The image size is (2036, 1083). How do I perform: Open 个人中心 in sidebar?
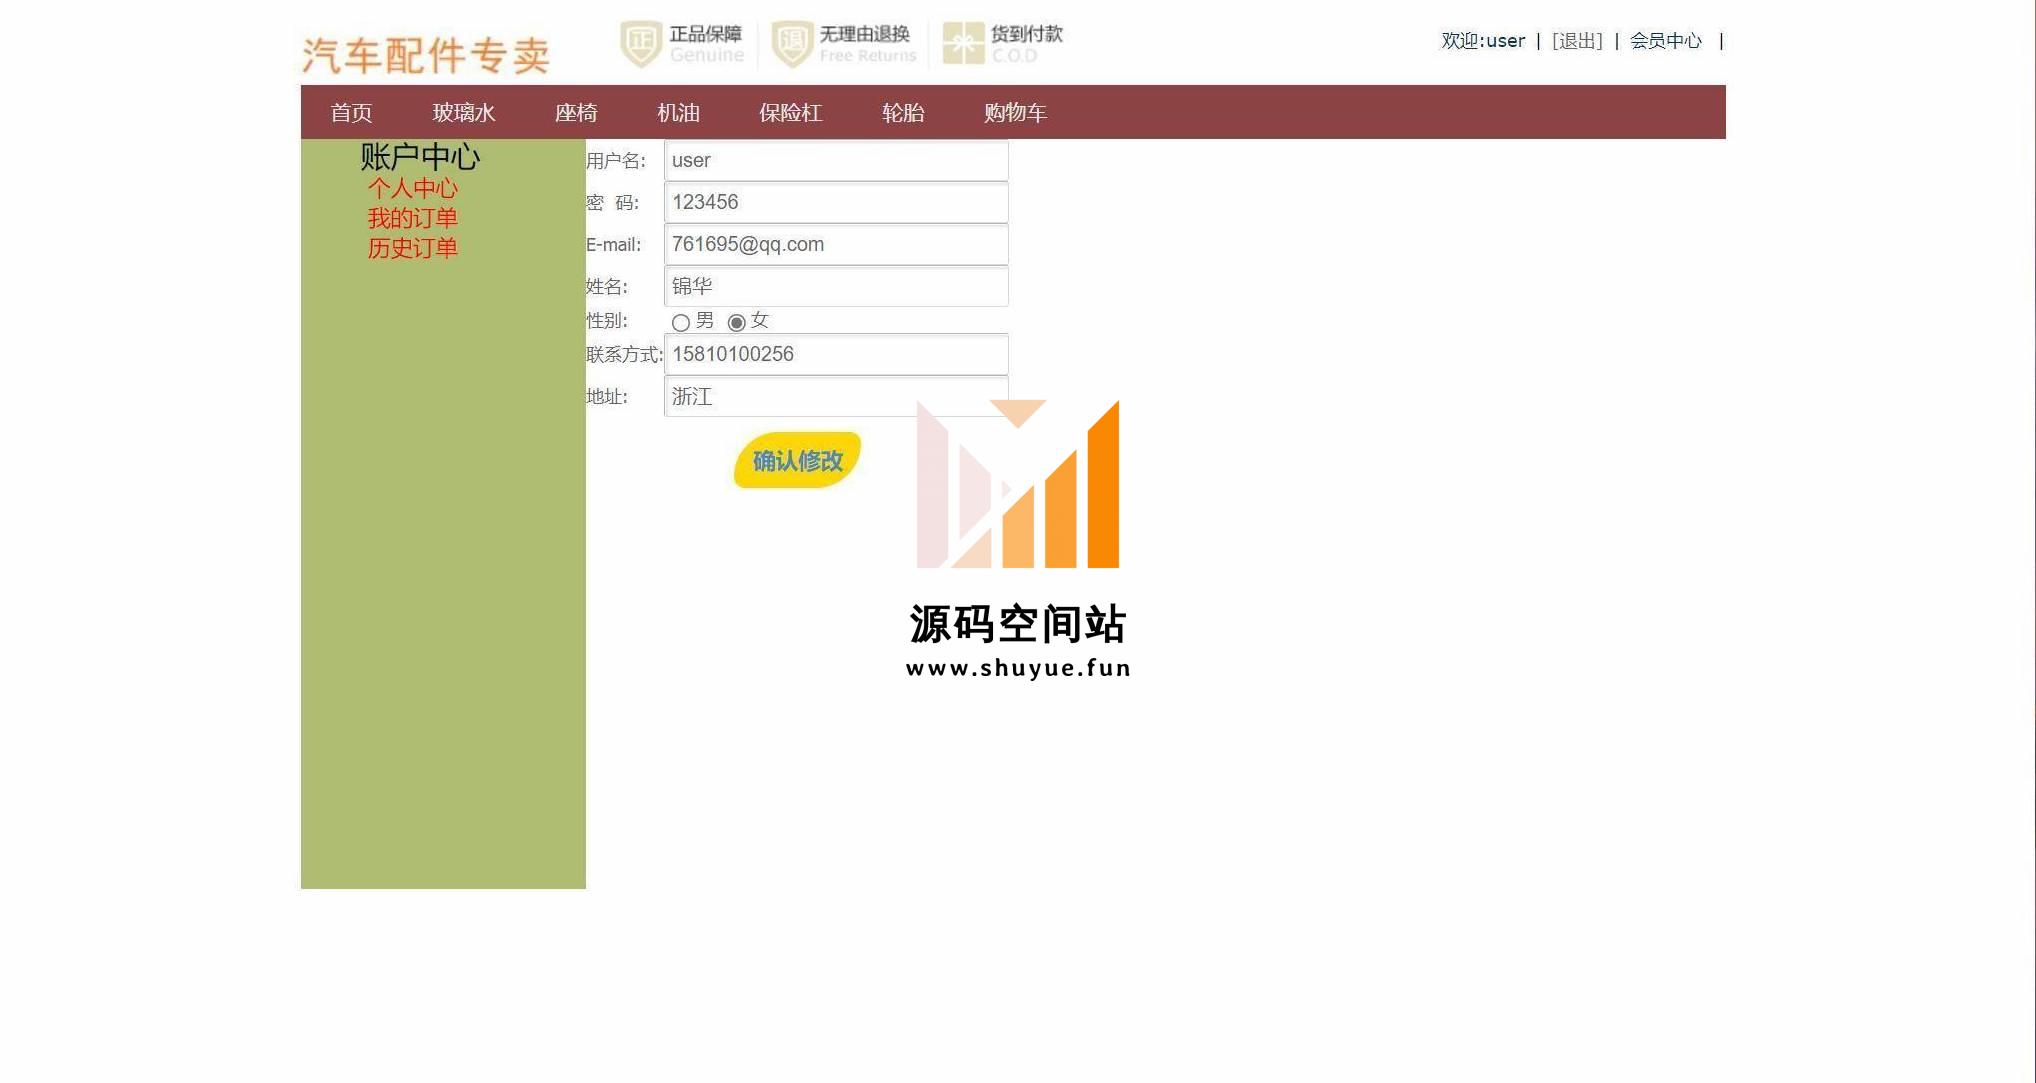412,188
